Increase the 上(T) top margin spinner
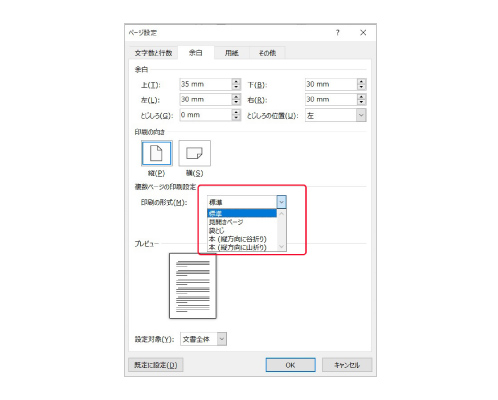This screenshot has height=400, width=498. (236, 82)
